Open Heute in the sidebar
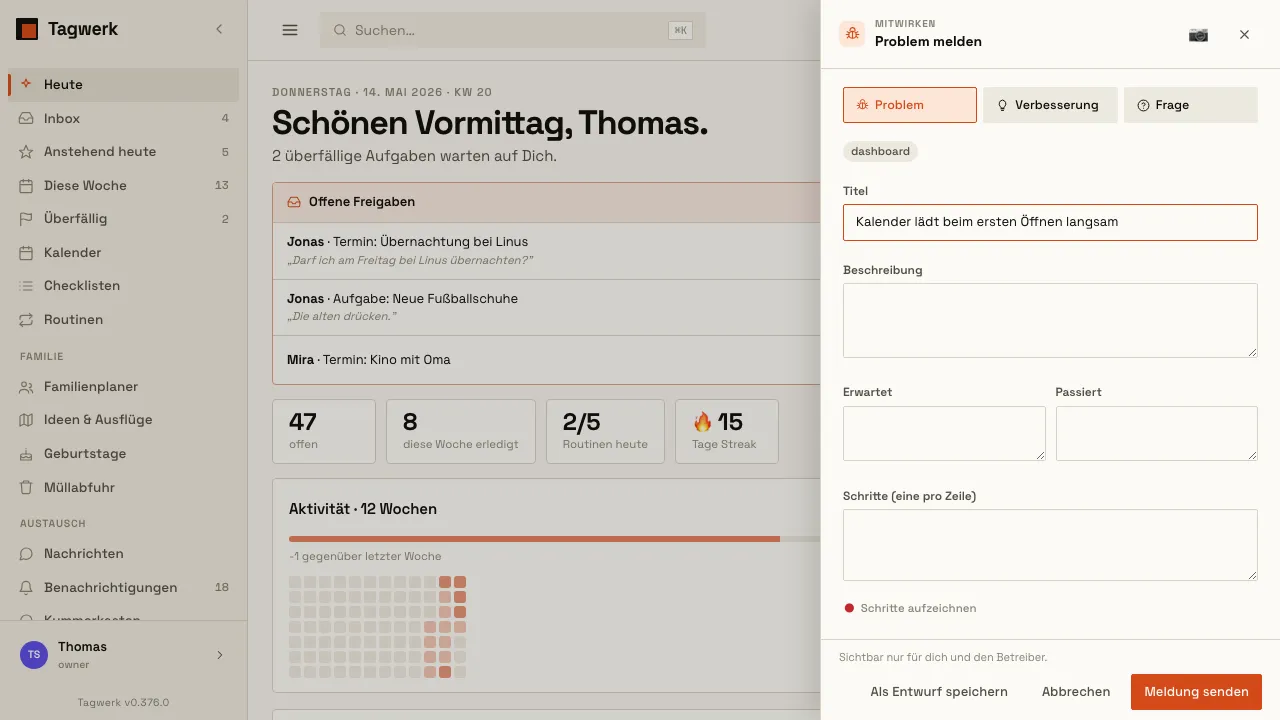The width and height of the screenshot is (1280, 720). [x=123, y=85]
